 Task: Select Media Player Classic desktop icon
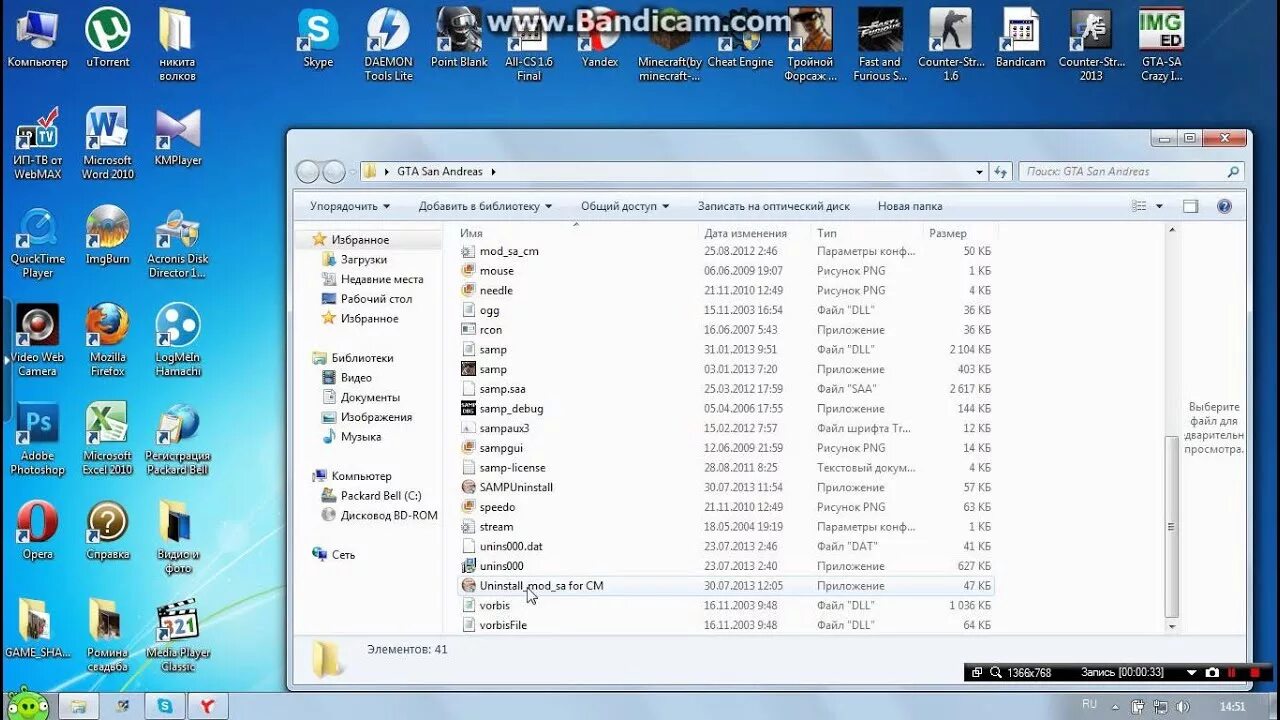point(178,635)
